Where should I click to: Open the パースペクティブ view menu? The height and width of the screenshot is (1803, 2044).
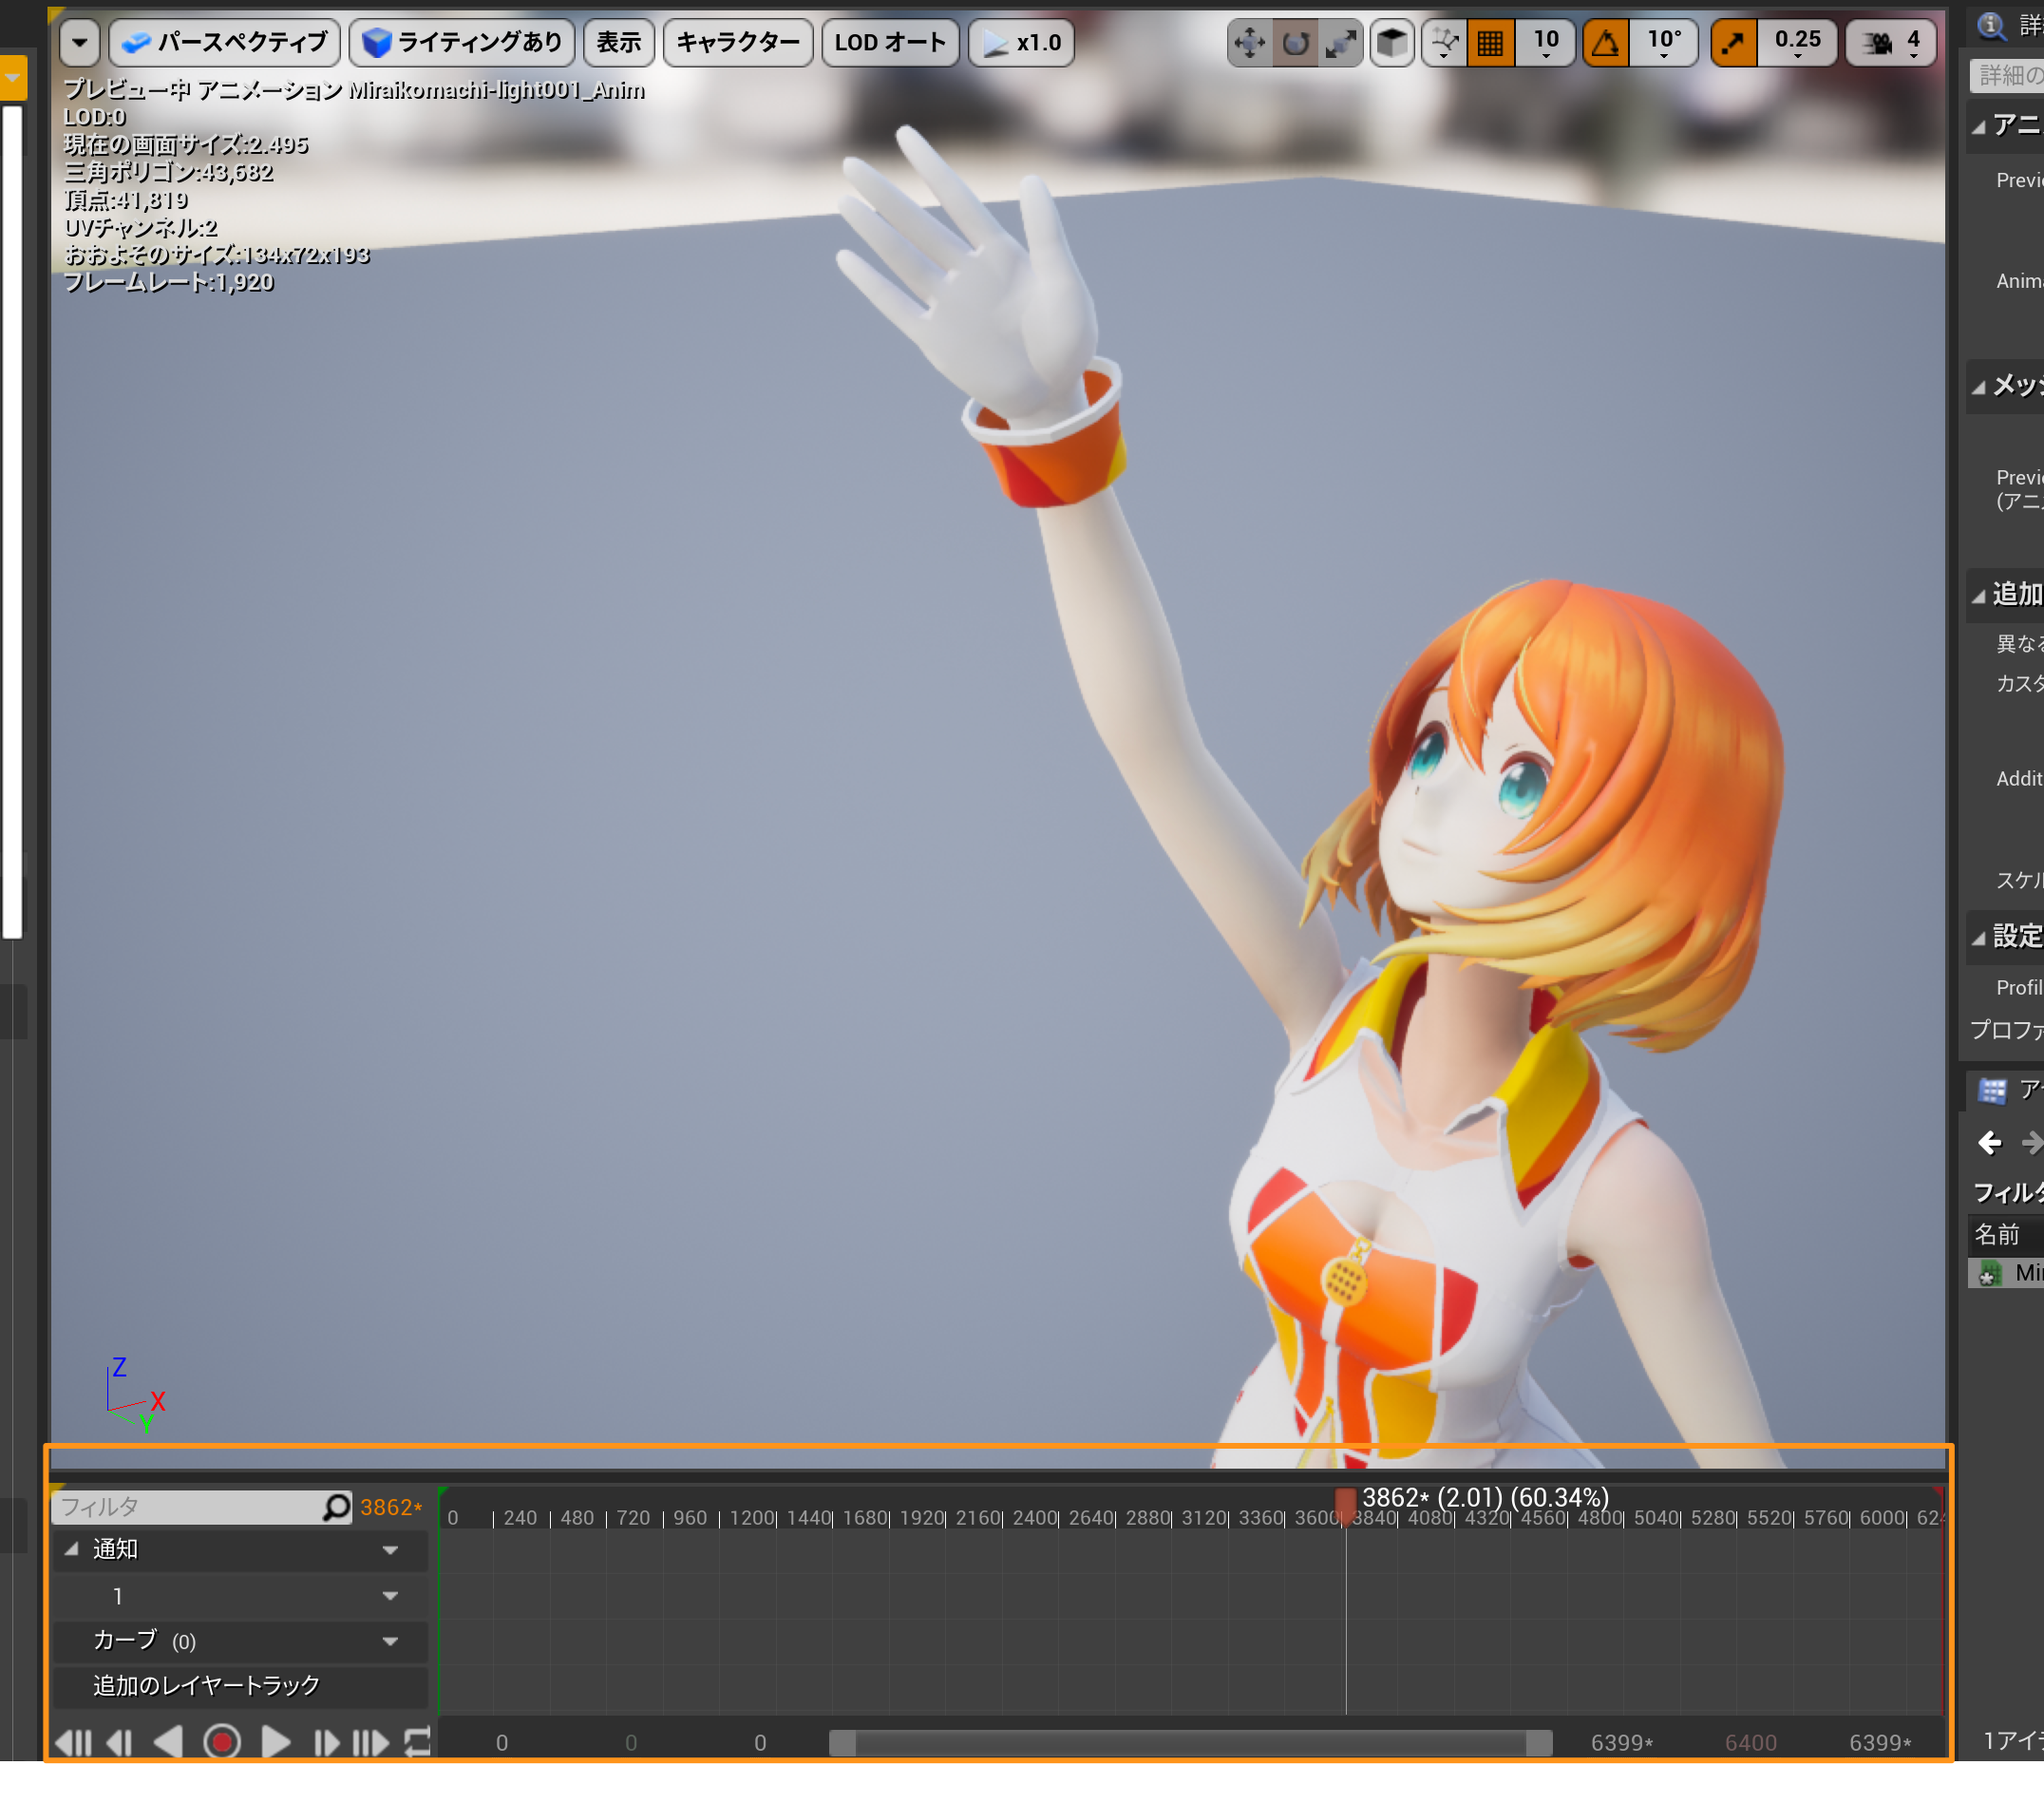click(224, 43)
